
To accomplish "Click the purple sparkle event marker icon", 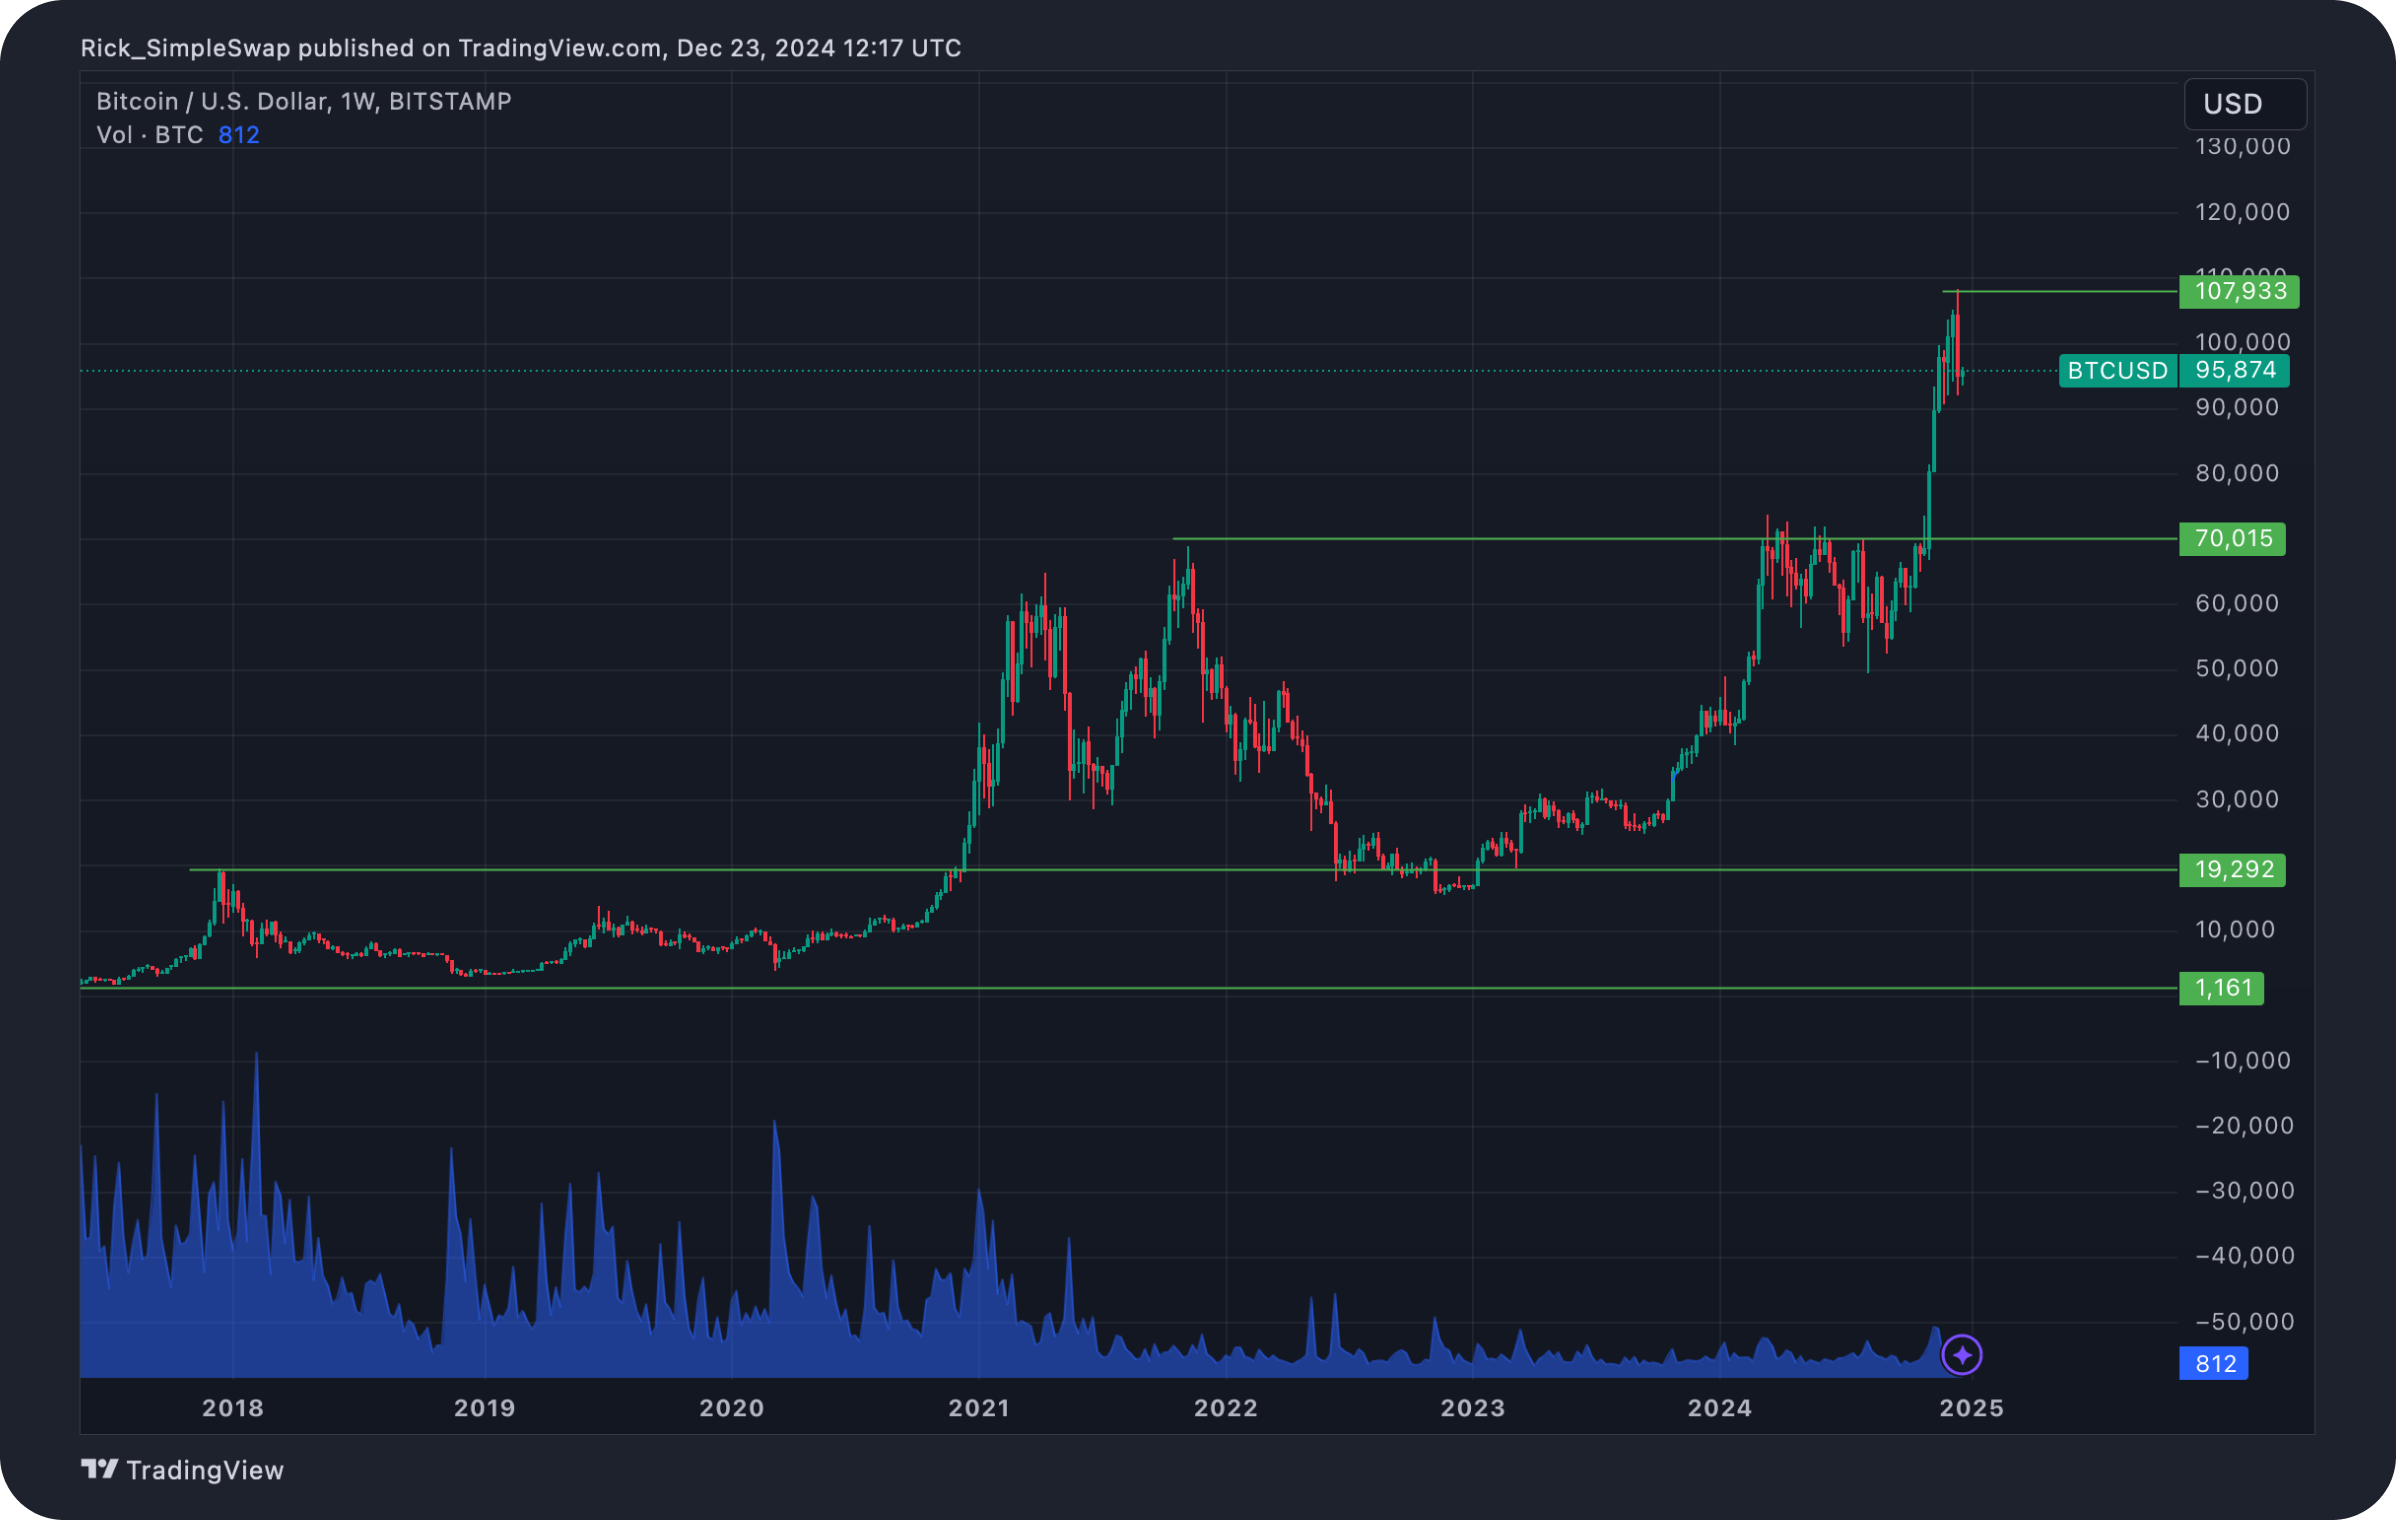I will tap(1961, 1355).
